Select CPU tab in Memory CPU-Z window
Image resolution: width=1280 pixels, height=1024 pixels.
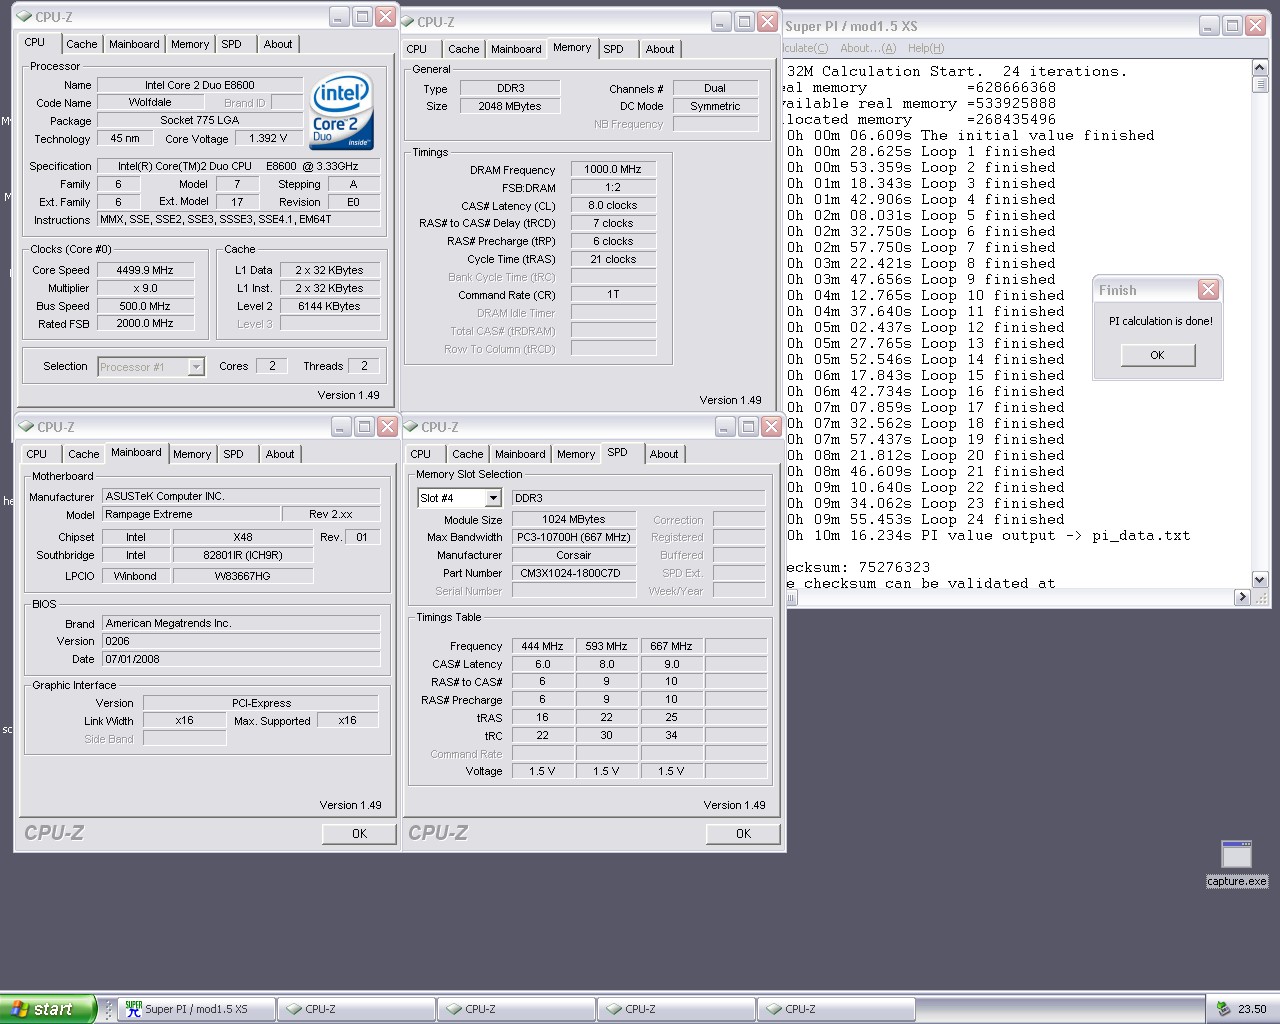click(x=417, y=49)
